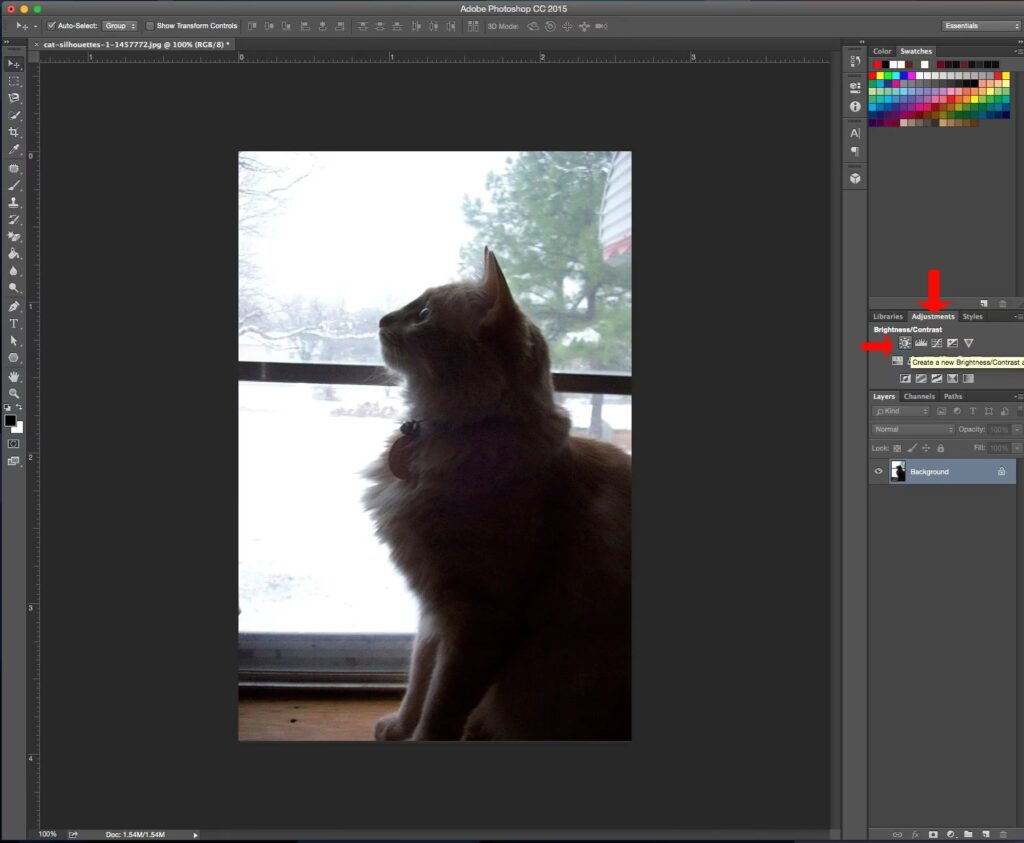Select the Crop tool
The image size is (1024, 843).
coord(14,132)
